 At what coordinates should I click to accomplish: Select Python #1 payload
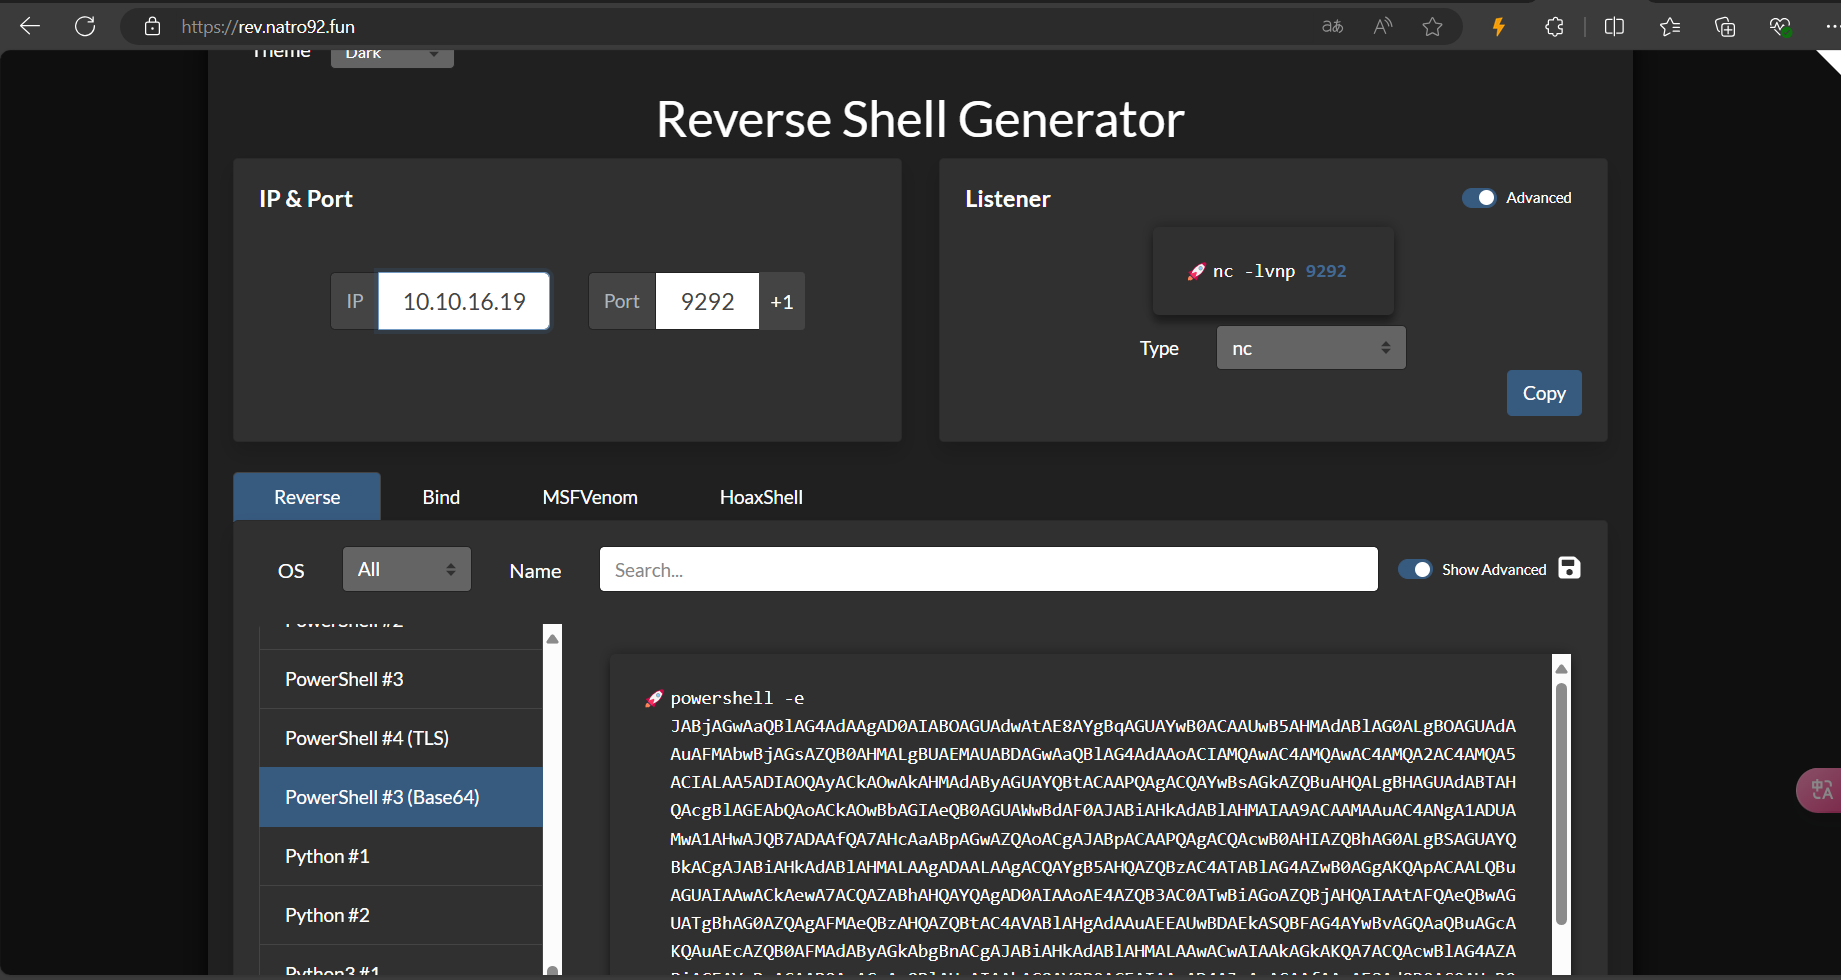pyautogui.click(x=401, y=856)
